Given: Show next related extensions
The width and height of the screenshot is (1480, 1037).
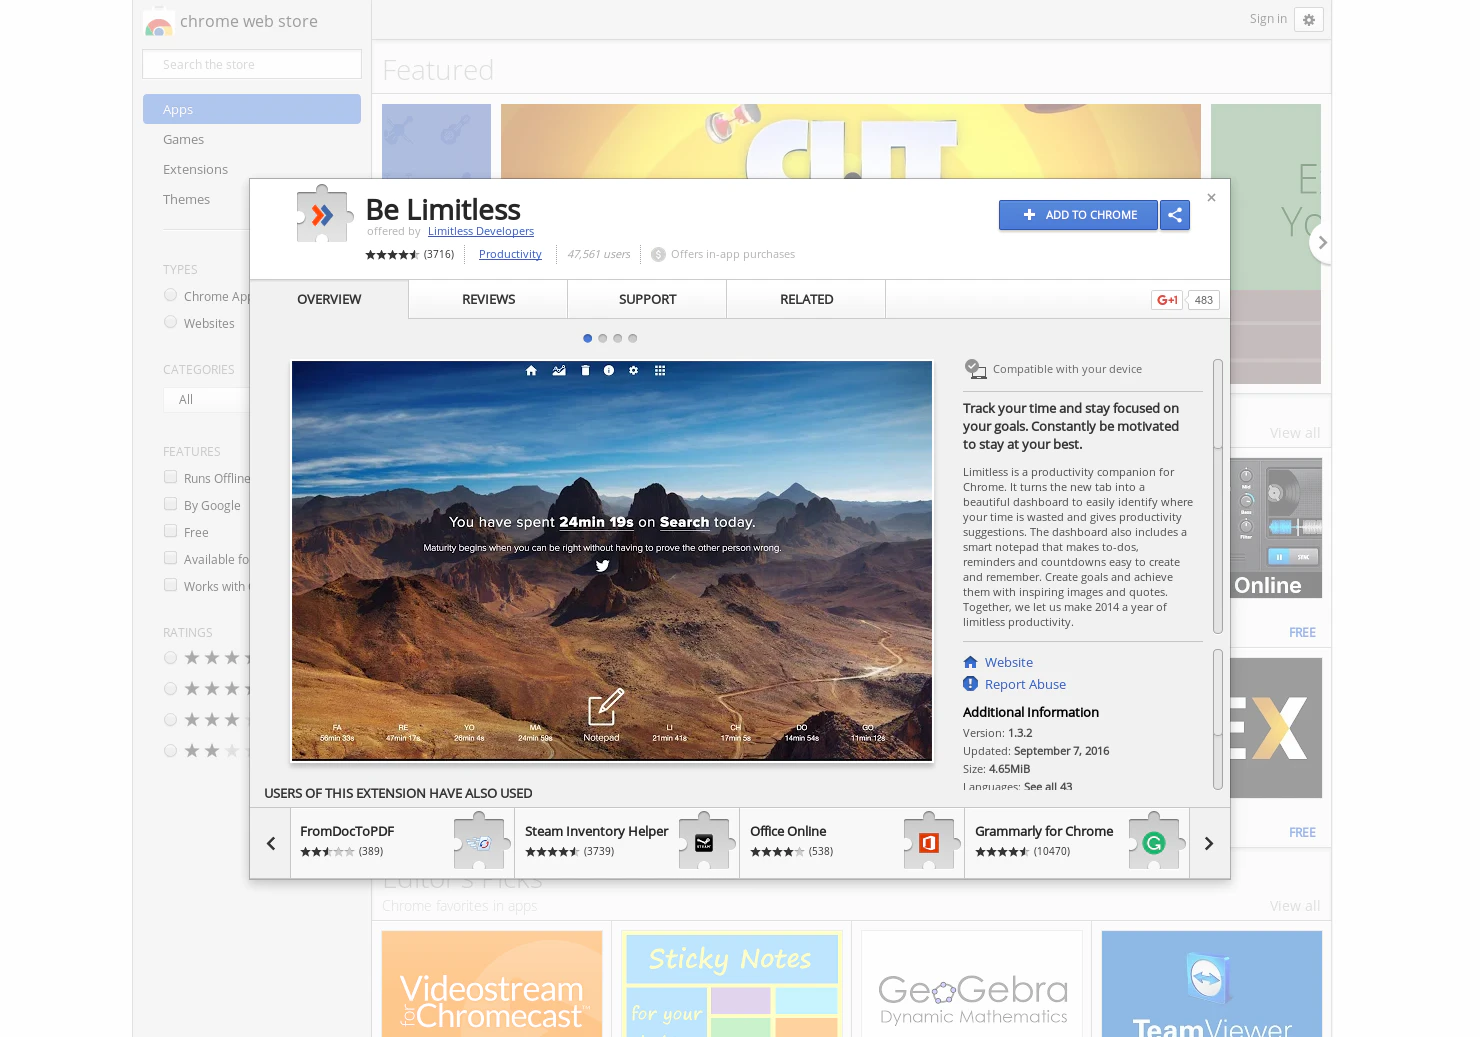Looking at the screenshot, I should (1209, 843).
